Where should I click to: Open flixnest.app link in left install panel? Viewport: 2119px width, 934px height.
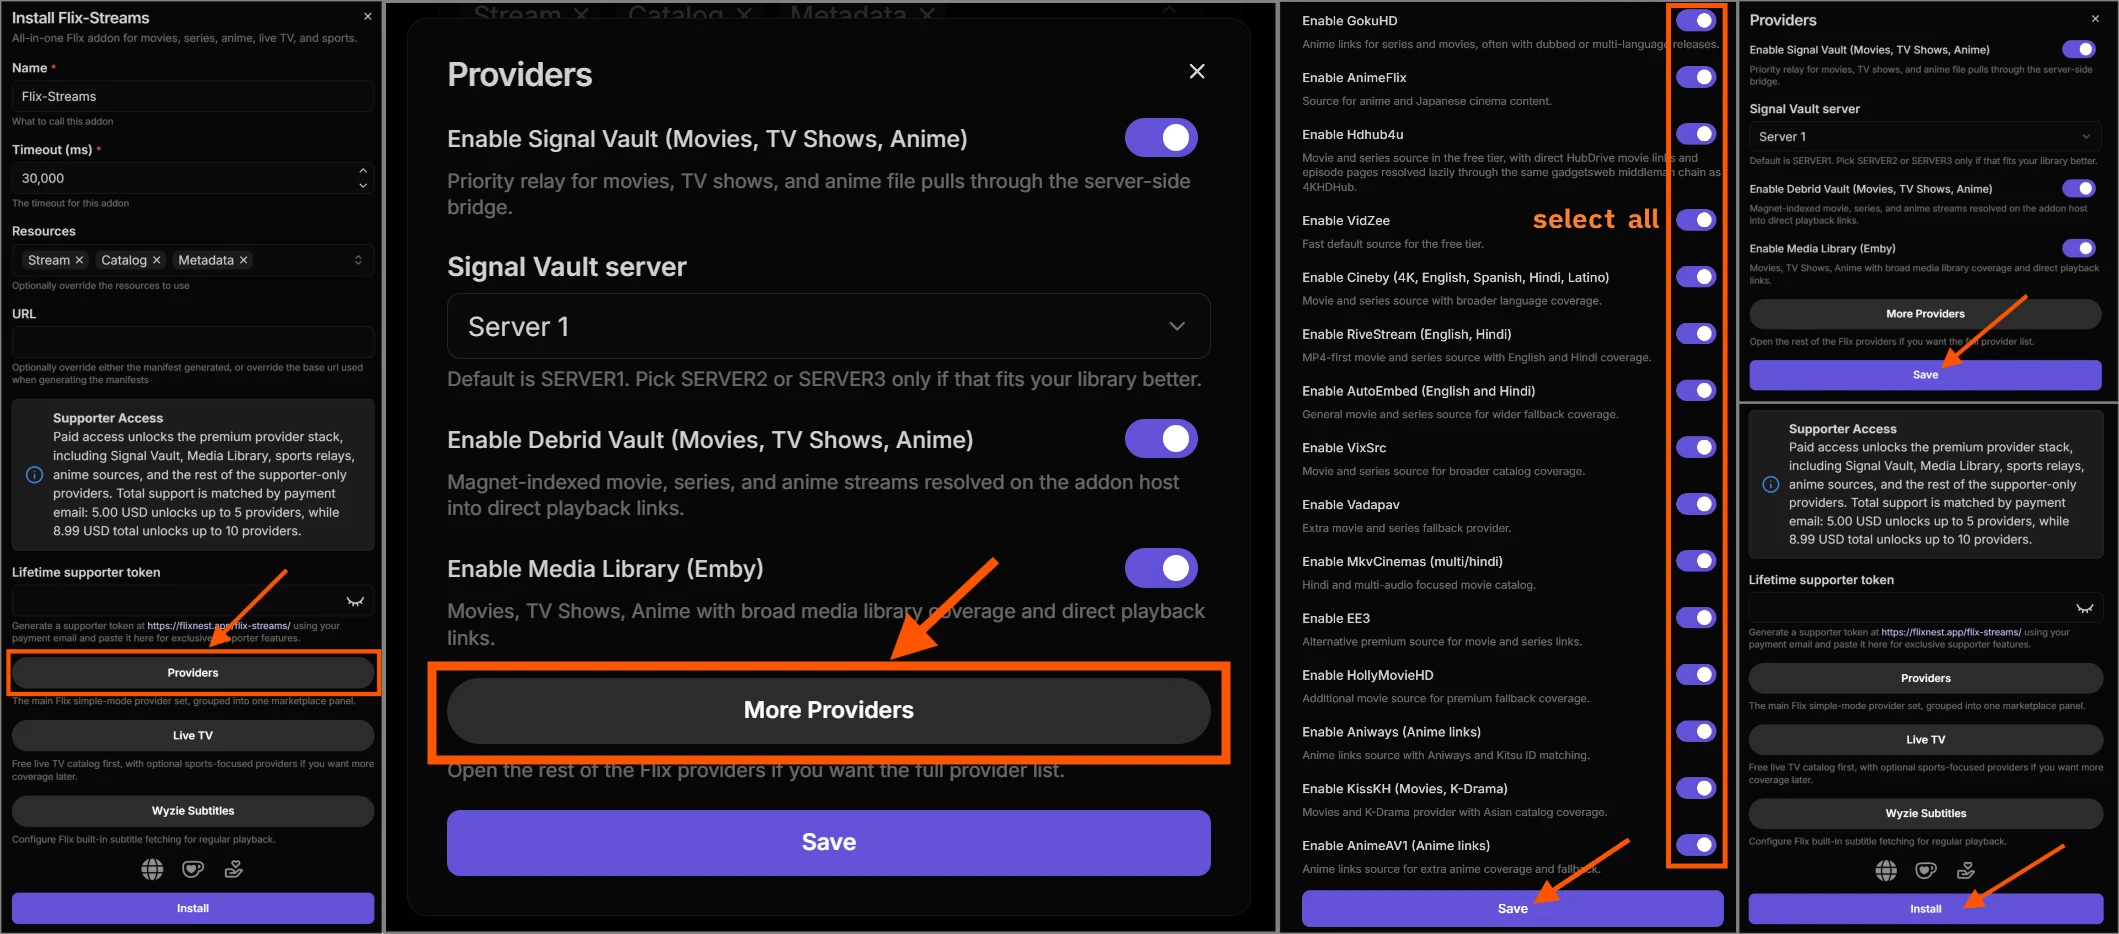point(219,626)
